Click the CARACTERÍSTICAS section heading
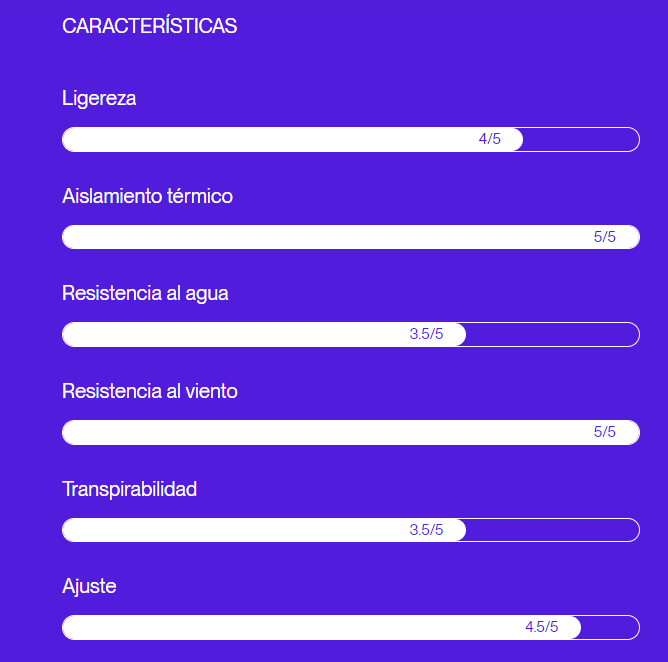 point(149,27)
